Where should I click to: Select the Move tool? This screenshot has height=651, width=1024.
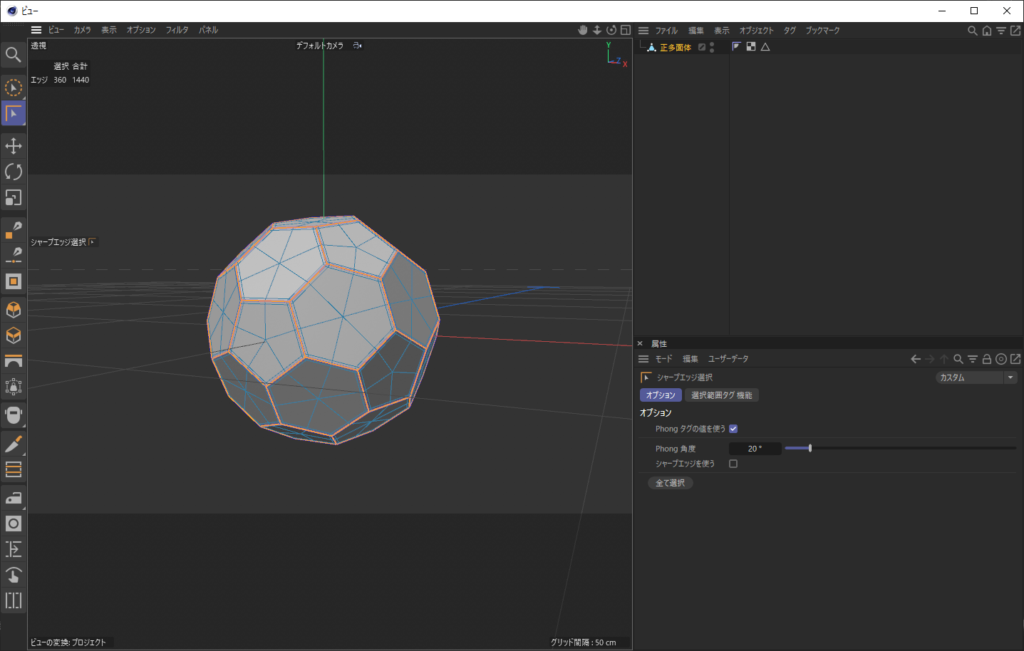pyautogui.click(x=14, y=146)
